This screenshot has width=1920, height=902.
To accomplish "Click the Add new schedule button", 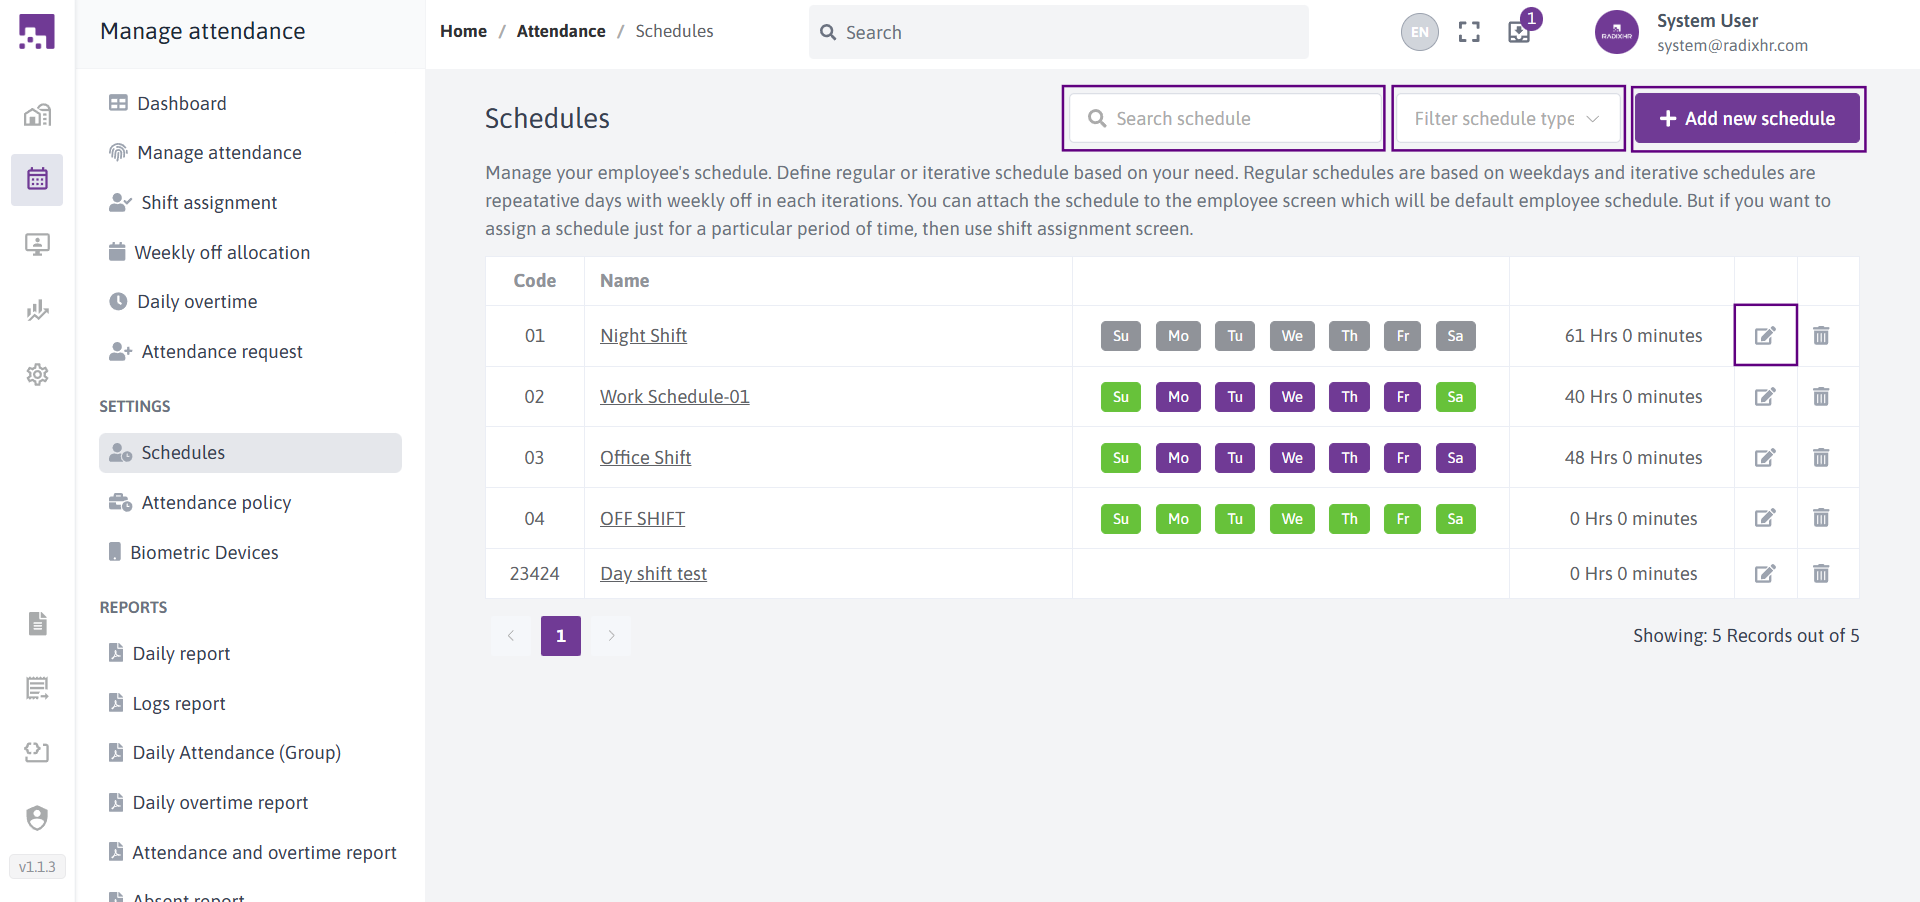I will (1747, 119).
